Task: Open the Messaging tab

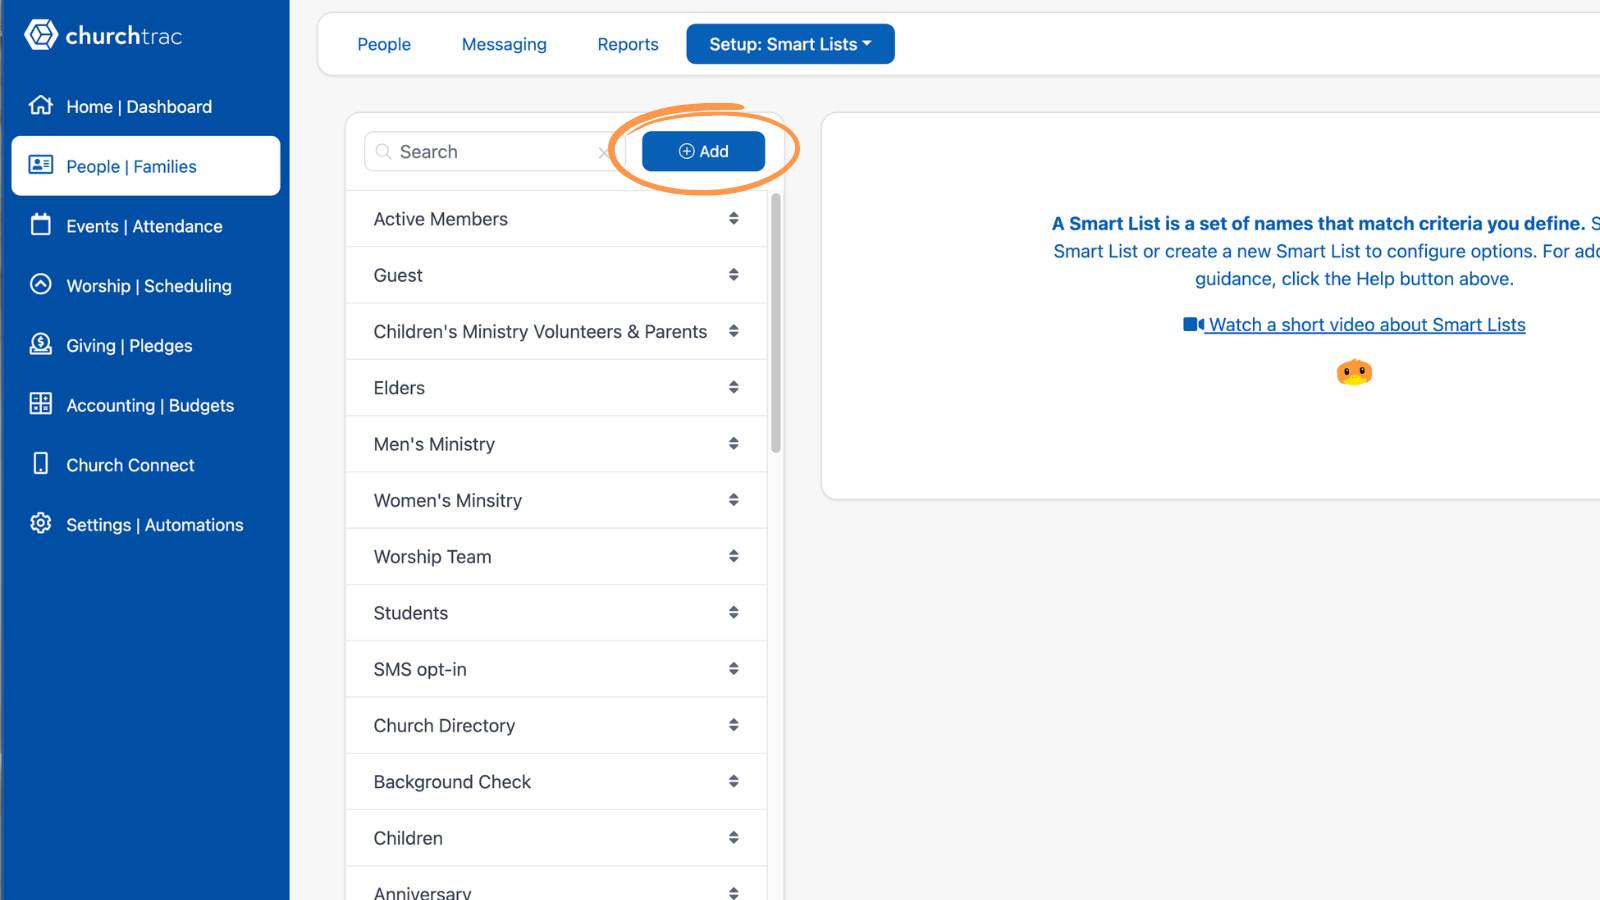Action: (x=504, y=44)
